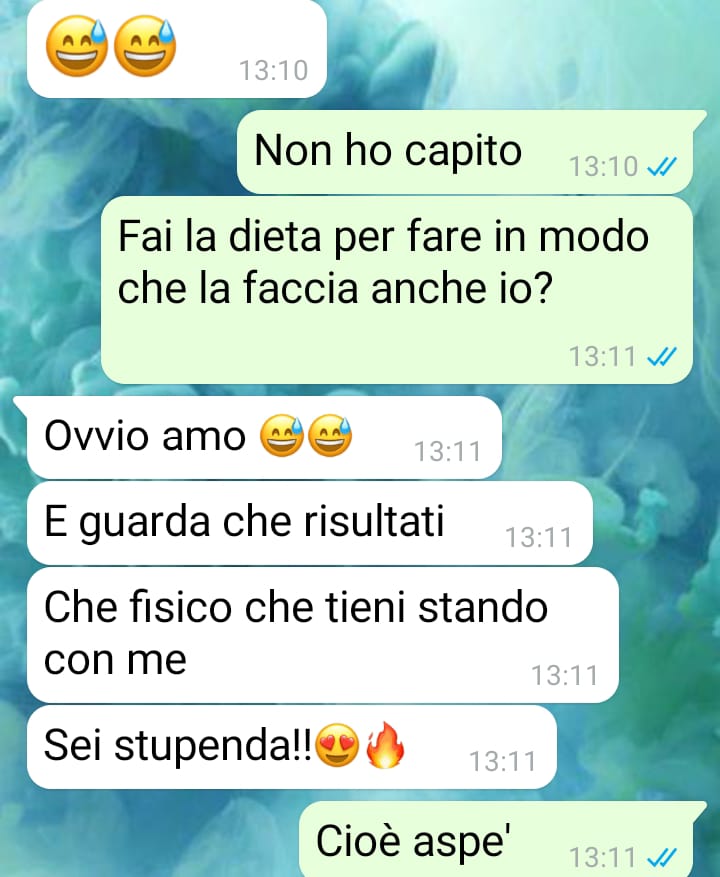Tap the grinning sweat emojis after 'Ovvio amo'
The width and height of the screenshot is (720, 877).
[x=306, y=436]
